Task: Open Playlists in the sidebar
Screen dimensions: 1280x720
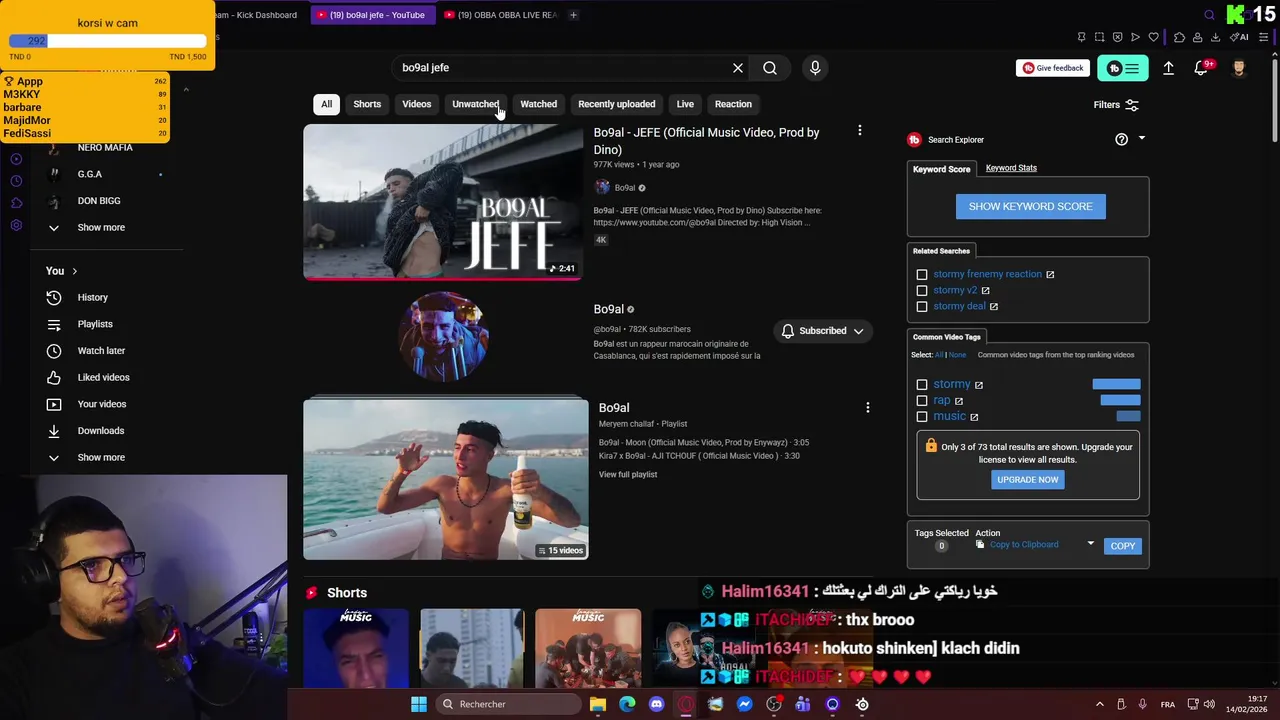Action: 95,324
